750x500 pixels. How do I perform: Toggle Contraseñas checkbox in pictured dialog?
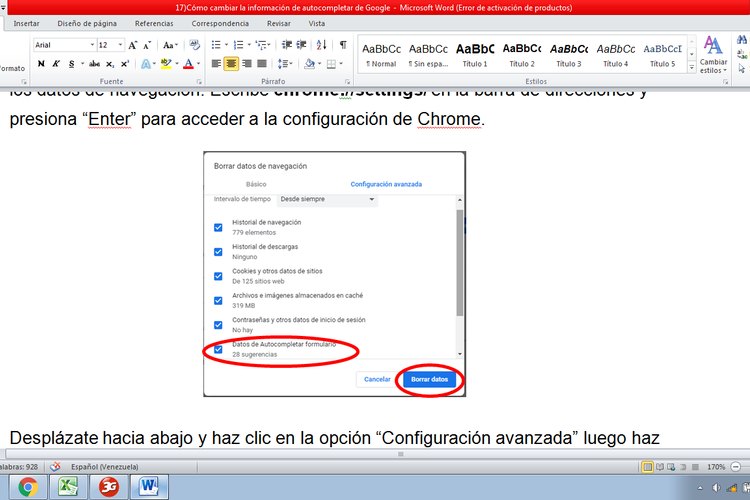[x=218, y=325]
